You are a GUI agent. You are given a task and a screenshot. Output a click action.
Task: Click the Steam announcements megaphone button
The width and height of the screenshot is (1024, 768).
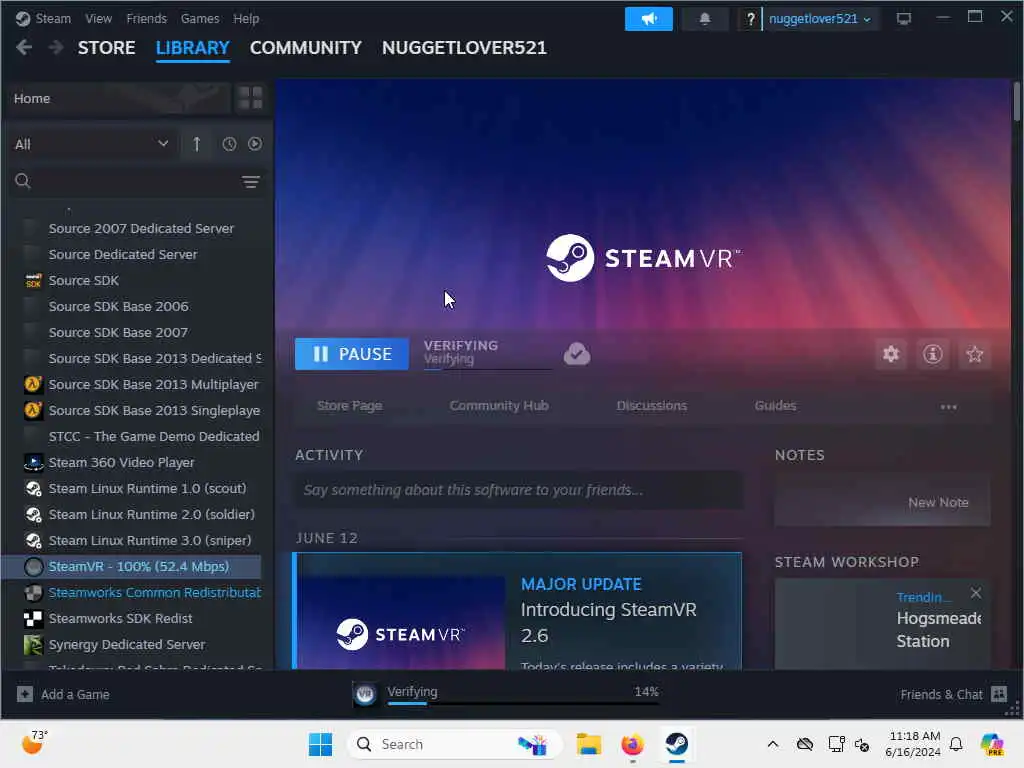pos(648,19)
